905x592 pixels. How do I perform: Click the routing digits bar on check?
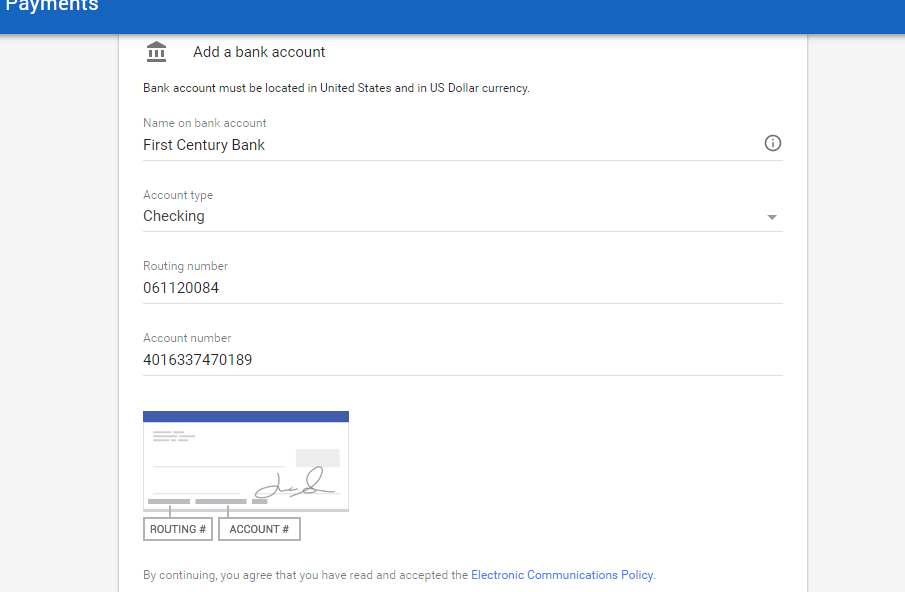169,501
